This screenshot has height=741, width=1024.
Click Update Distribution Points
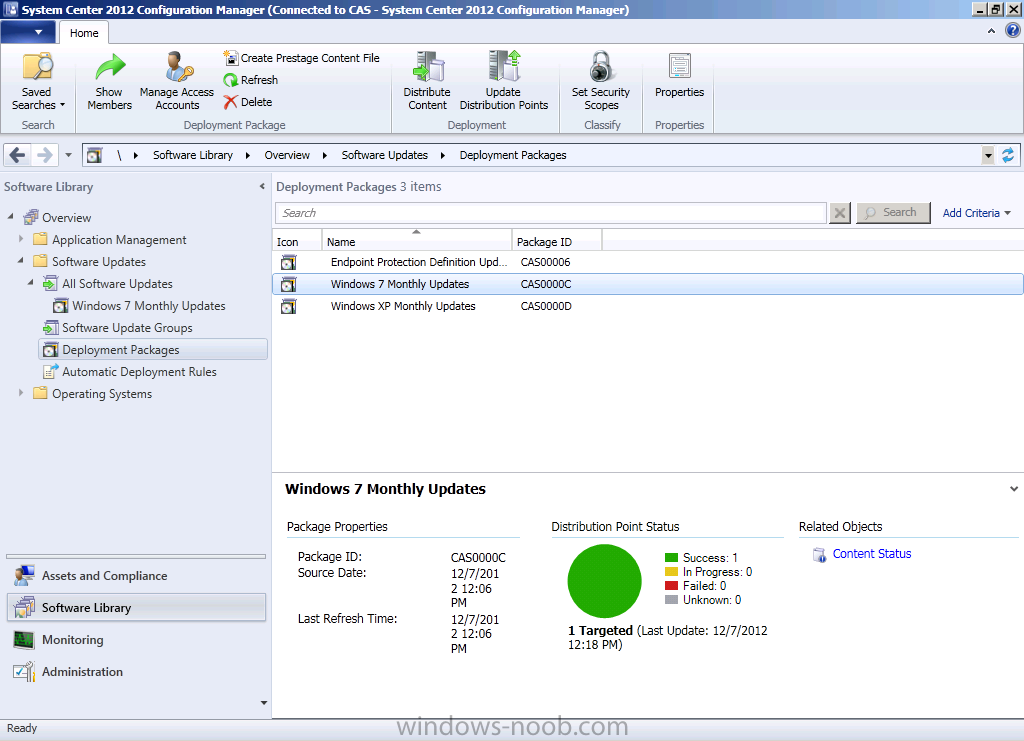[504, 82]
